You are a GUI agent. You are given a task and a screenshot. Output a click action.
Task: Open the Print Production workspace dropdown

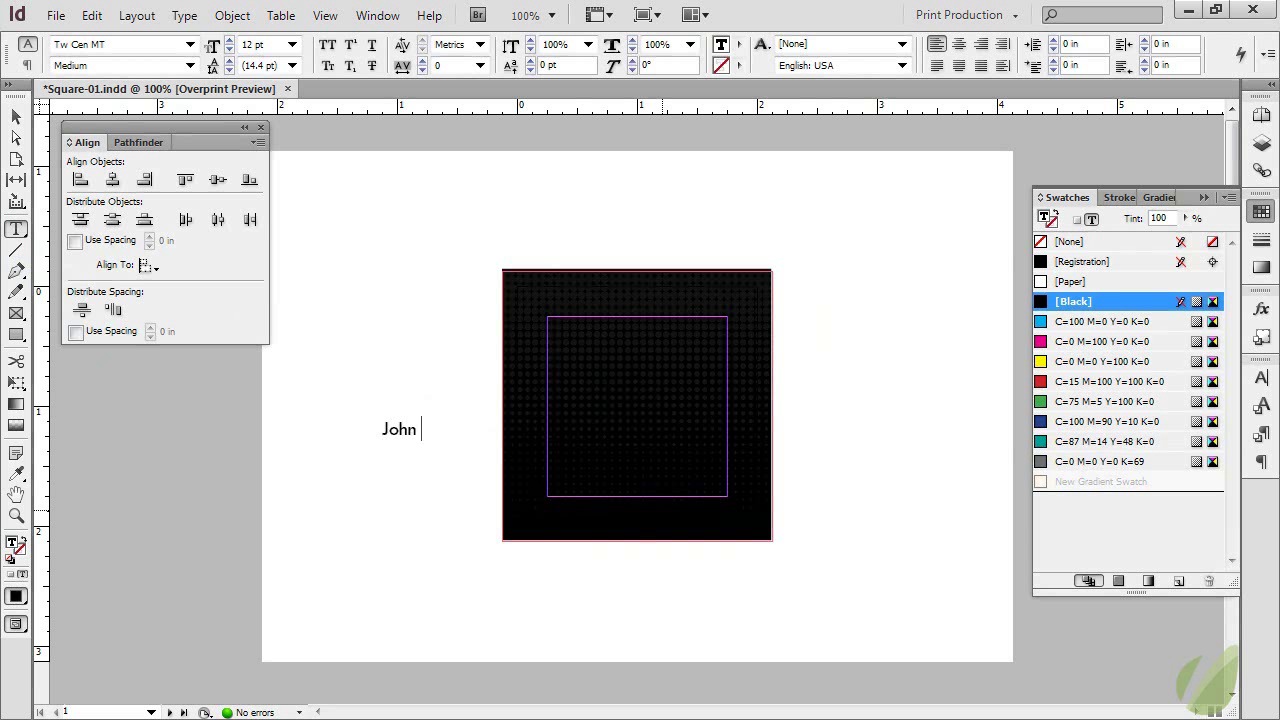[967, 15]
